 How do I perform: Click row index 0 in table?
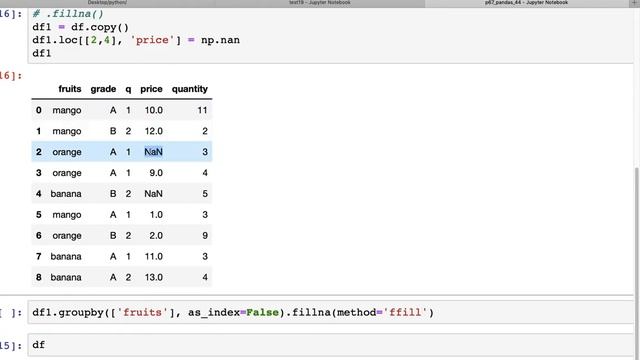point(39,110)
